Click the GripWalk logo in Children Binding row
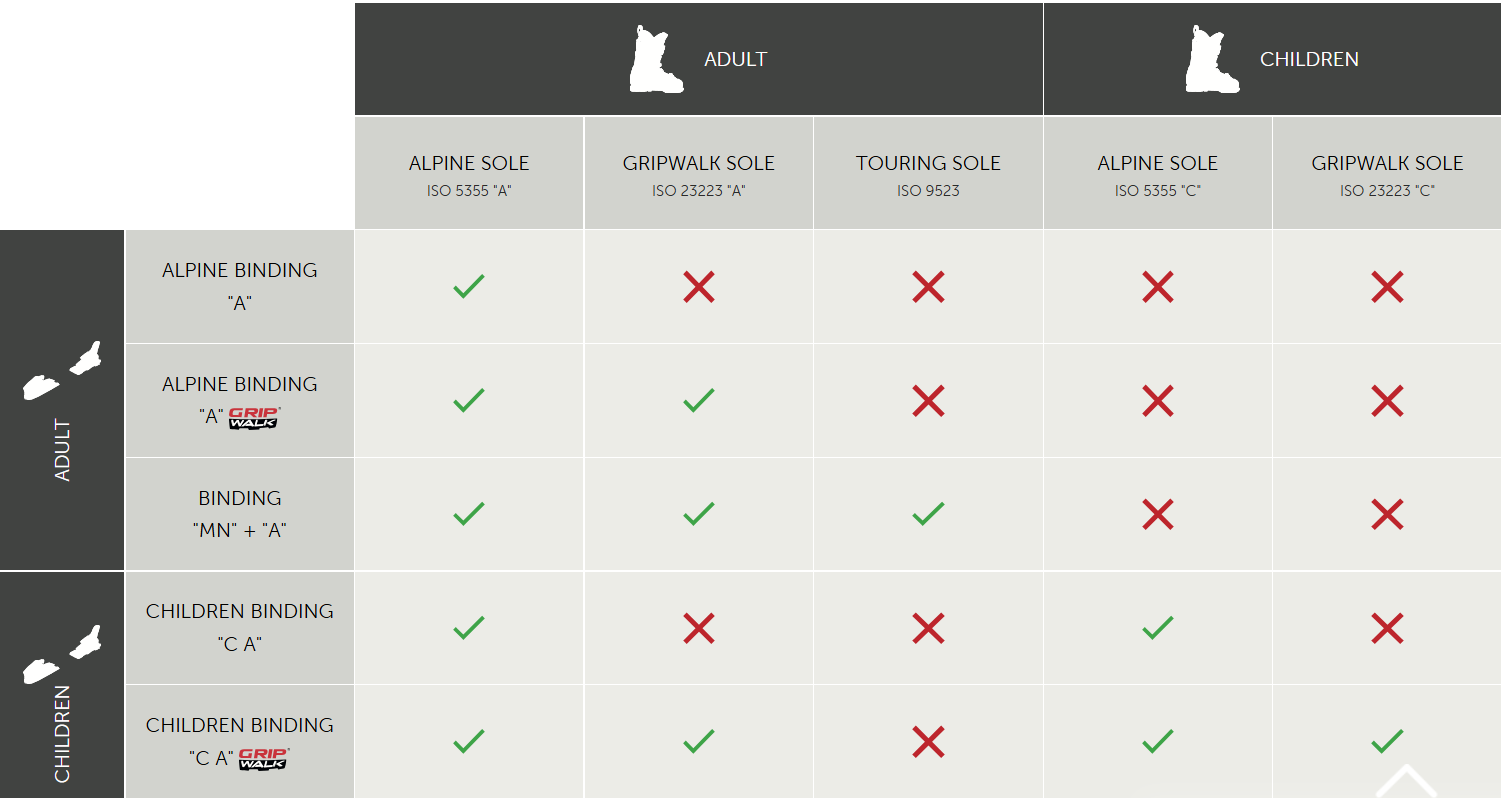Screen dimensions: 1502x798 point(263,759)
